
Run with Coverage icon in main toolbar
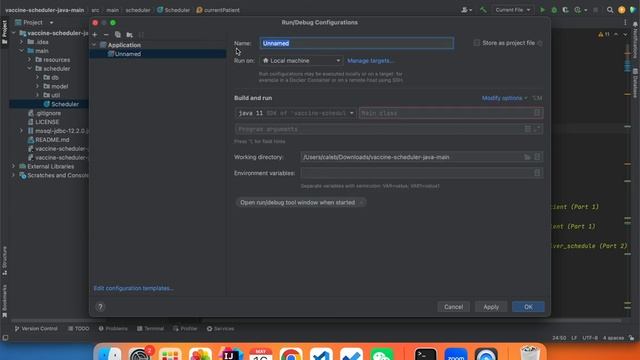[565, 10]
